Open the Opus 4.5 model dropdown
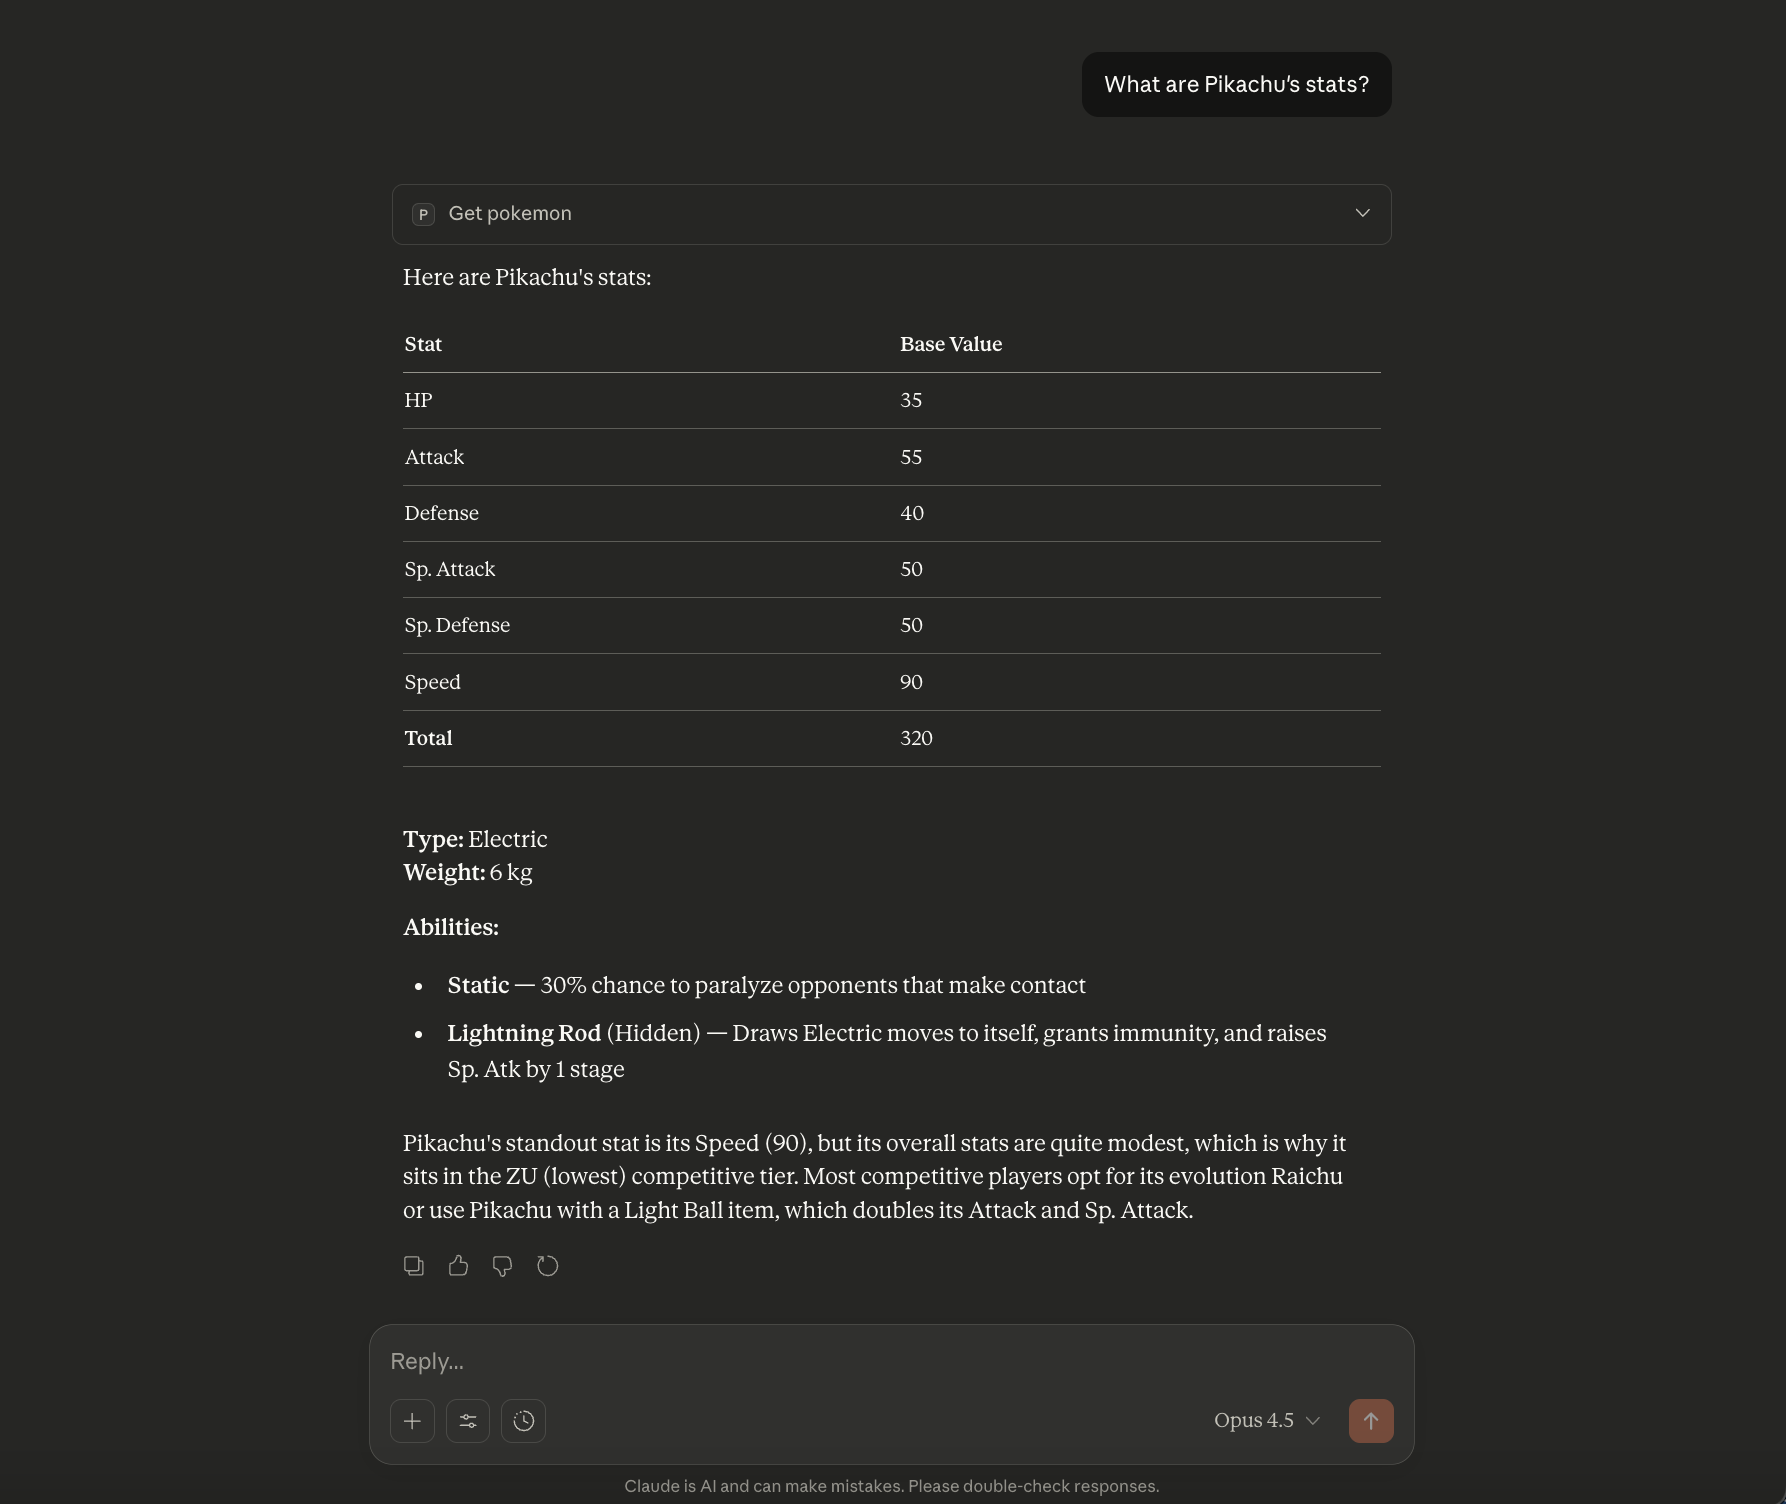Viewport: 1786px width, 1504px height. click(1266, 1421)
